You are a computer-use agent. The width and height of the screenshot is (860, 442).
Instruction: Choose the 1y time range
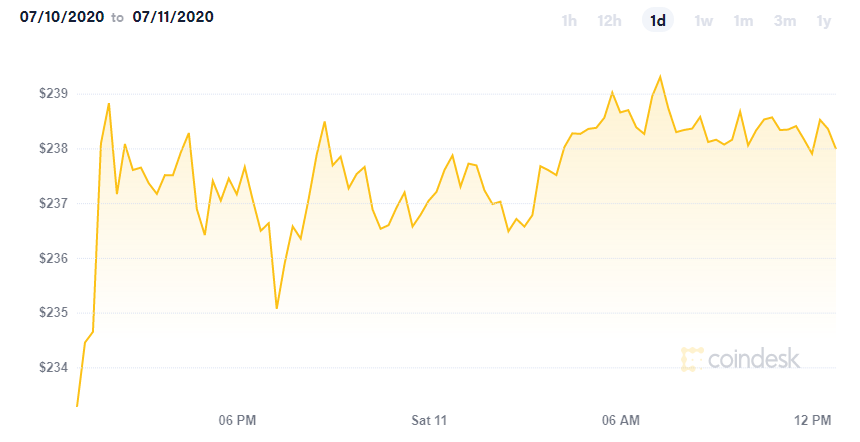[824, 21]
